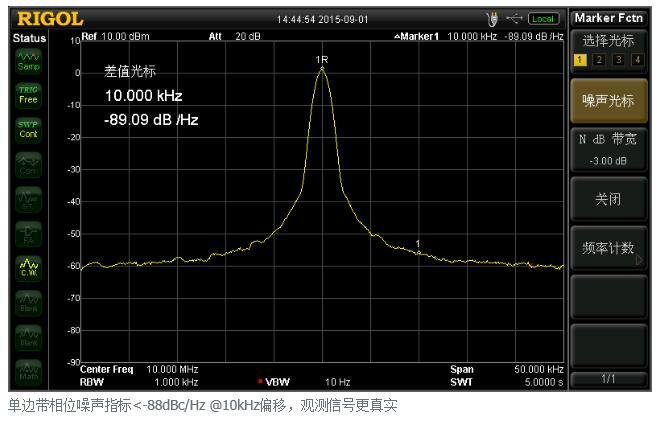This screenshot has height=424, width=656.
Task: Select marker 2 in marker selector
Action: [x=598, y=60]
